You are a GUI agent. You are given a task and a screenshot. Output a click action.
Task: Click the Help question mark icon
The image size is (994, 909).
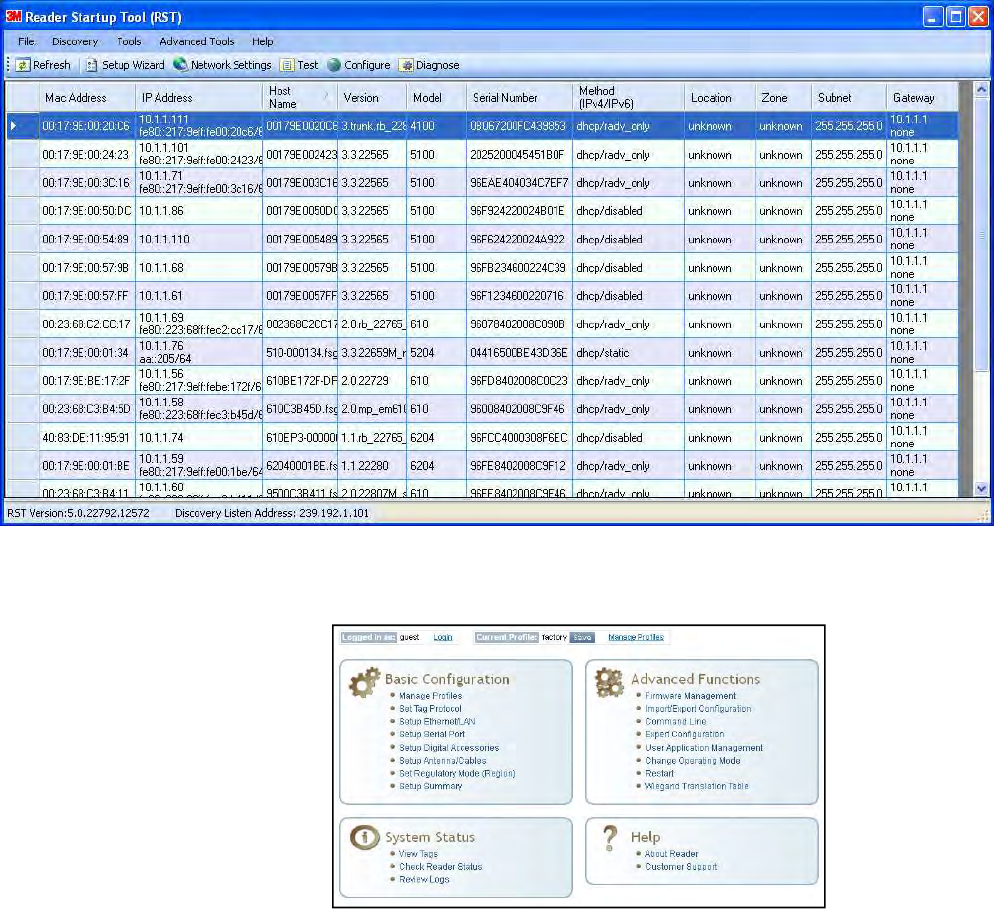(609, 838)
